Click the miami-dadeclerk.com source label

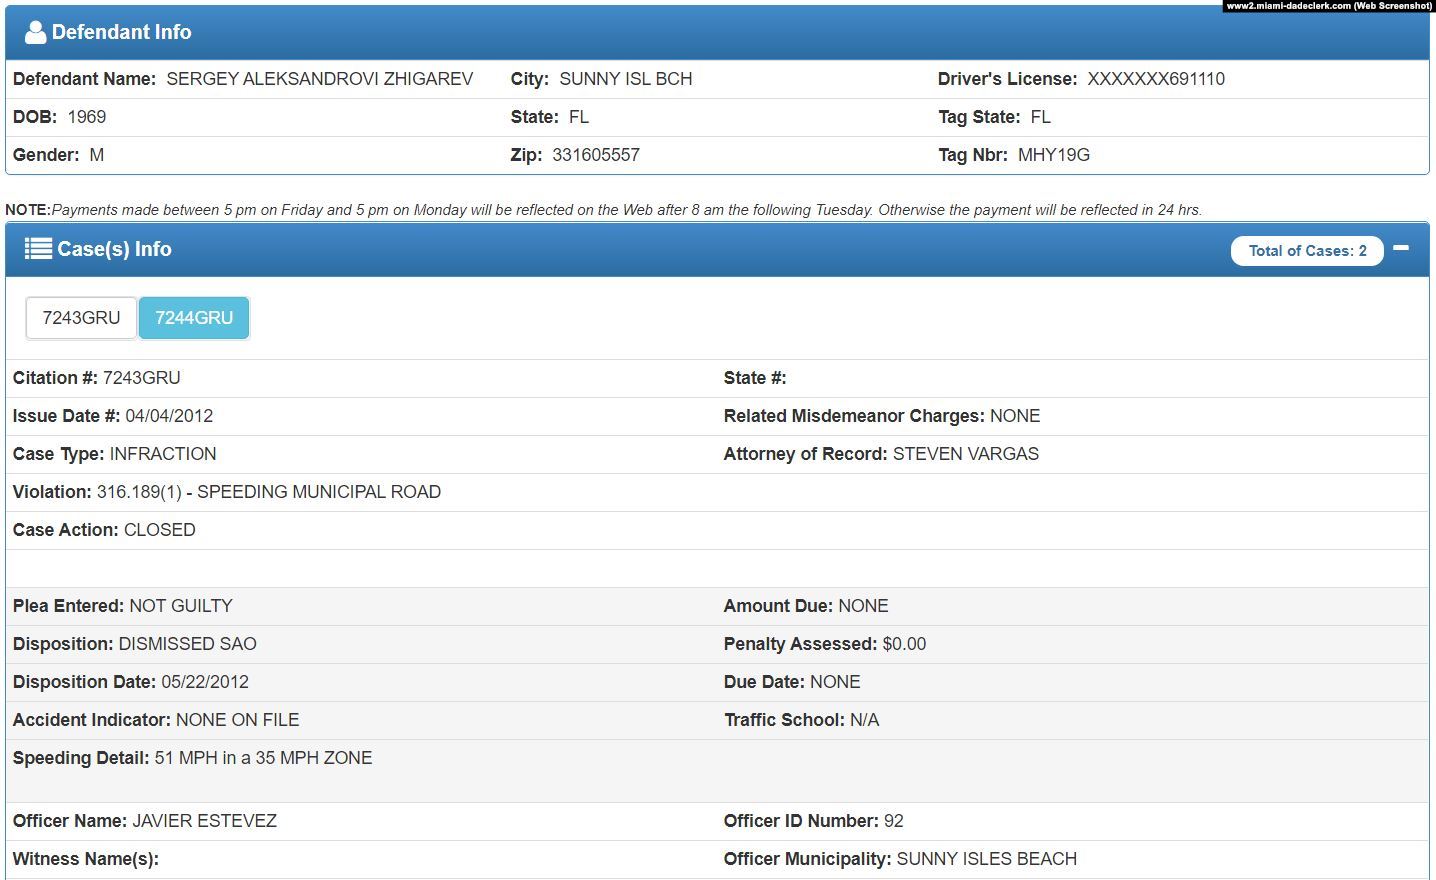pyautogui.click(x=1328, y=6)
